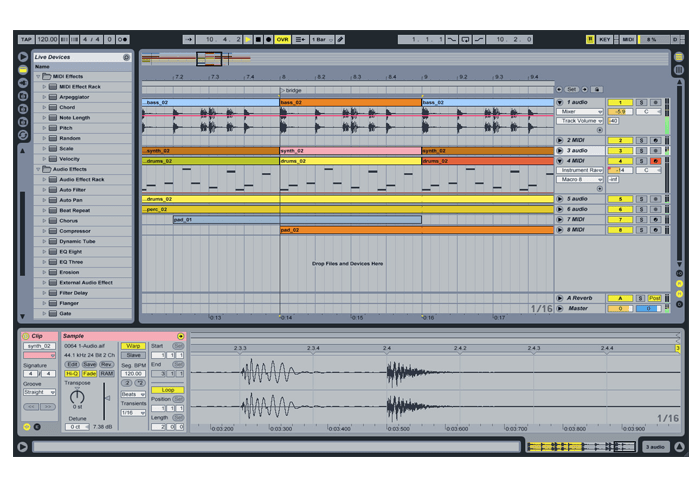Click the clip gain slider

pos(105,401)
